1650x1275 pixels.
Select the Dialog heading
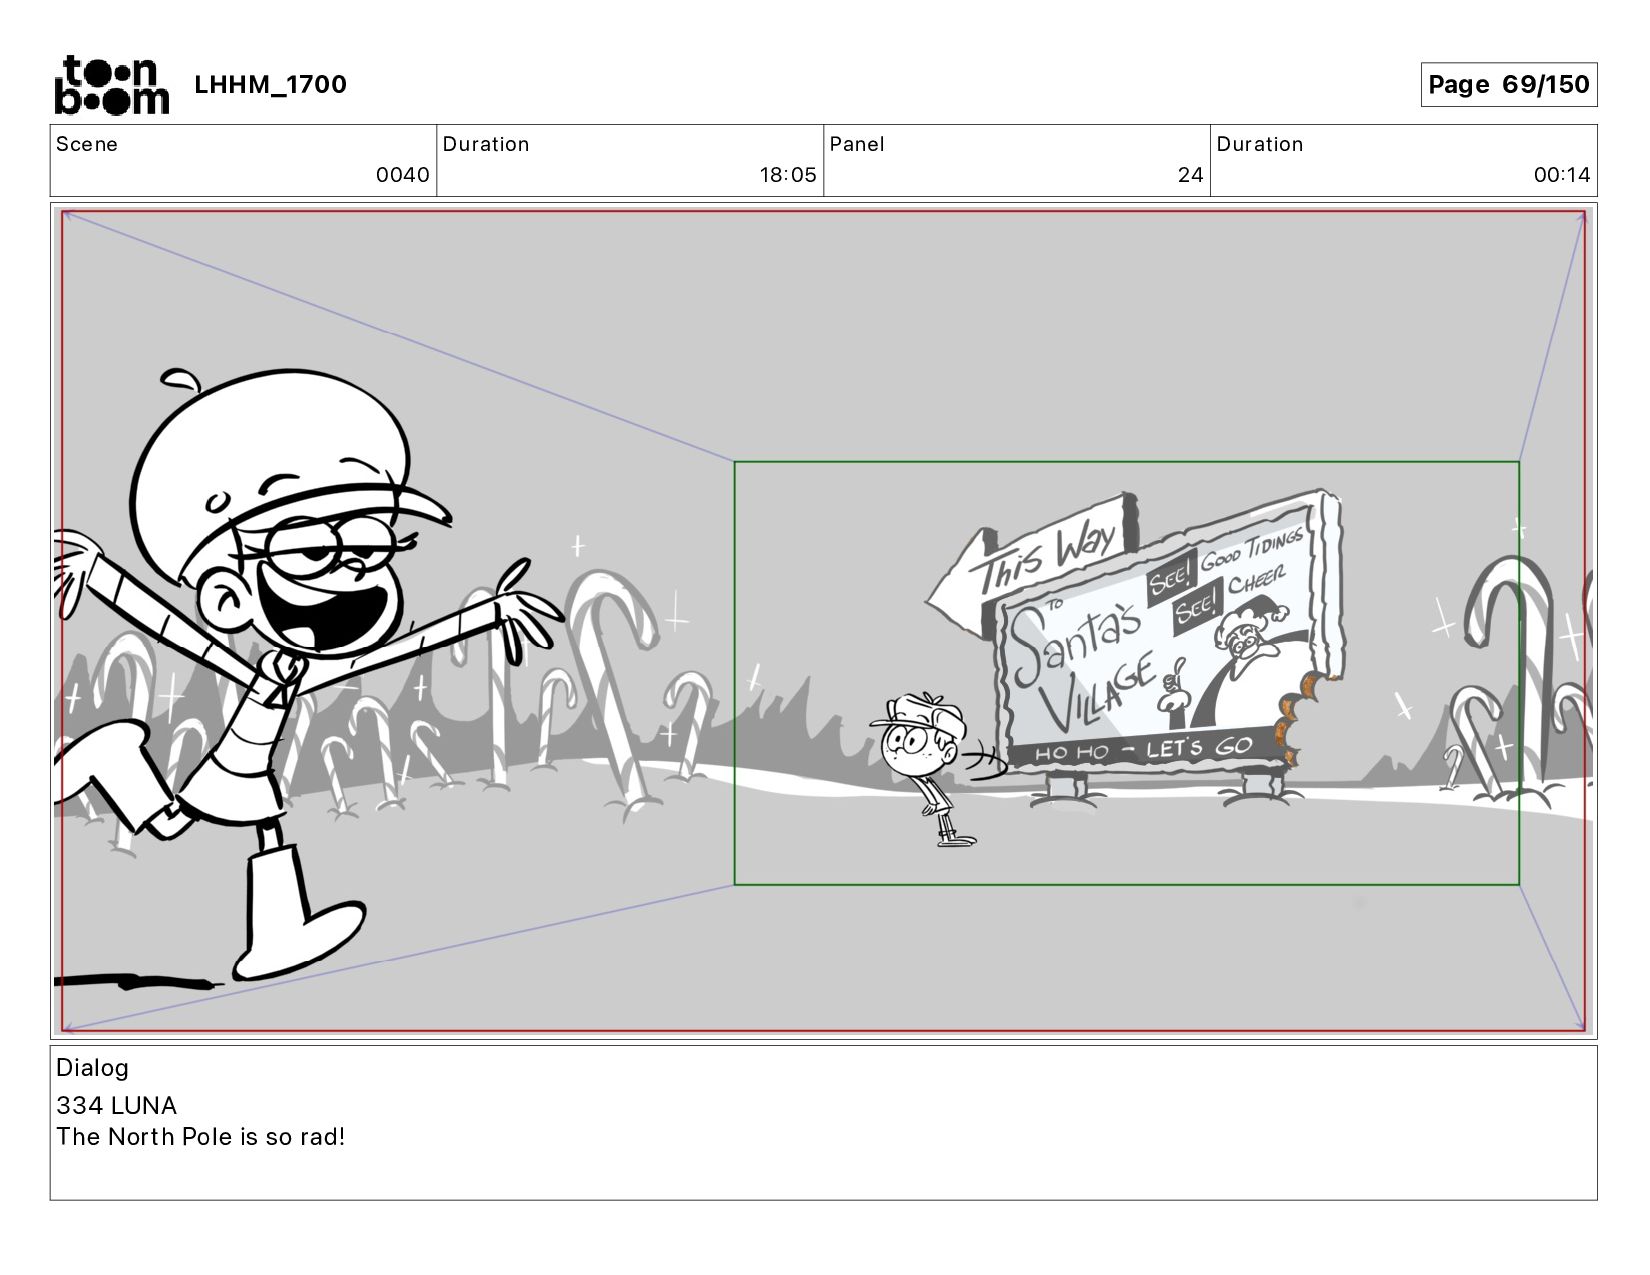92,1068
